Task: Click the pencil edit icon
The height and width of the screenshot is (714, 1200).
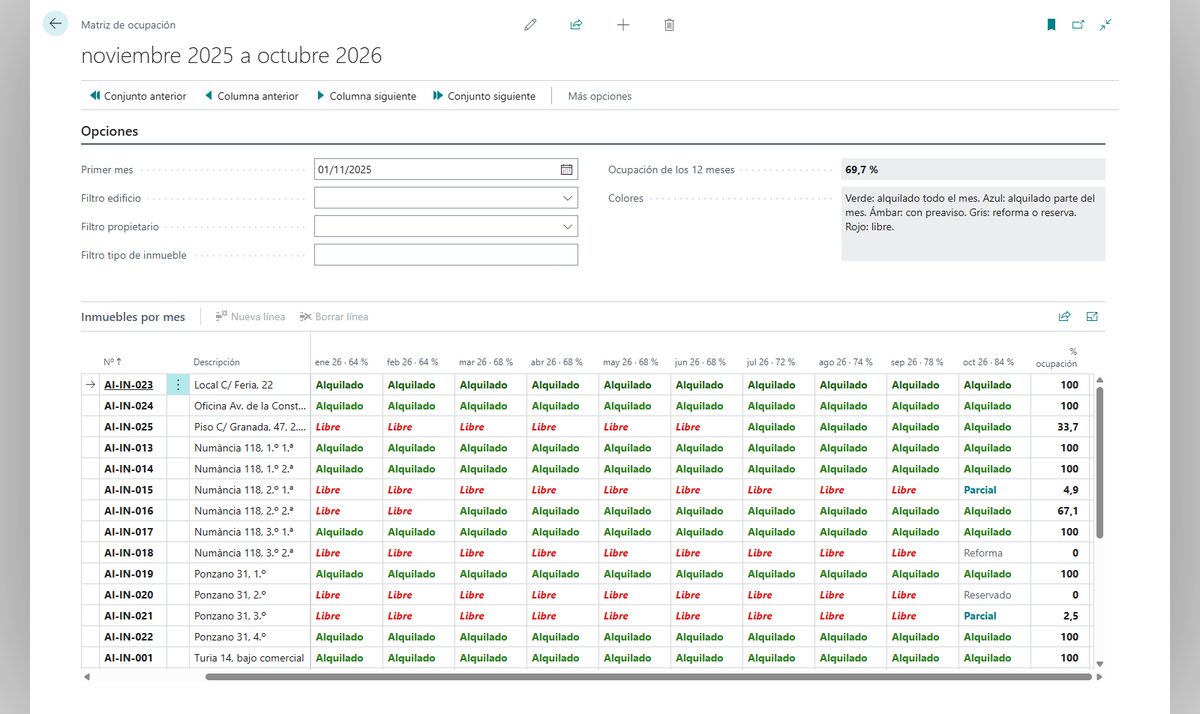Action: tap(530, 24)
